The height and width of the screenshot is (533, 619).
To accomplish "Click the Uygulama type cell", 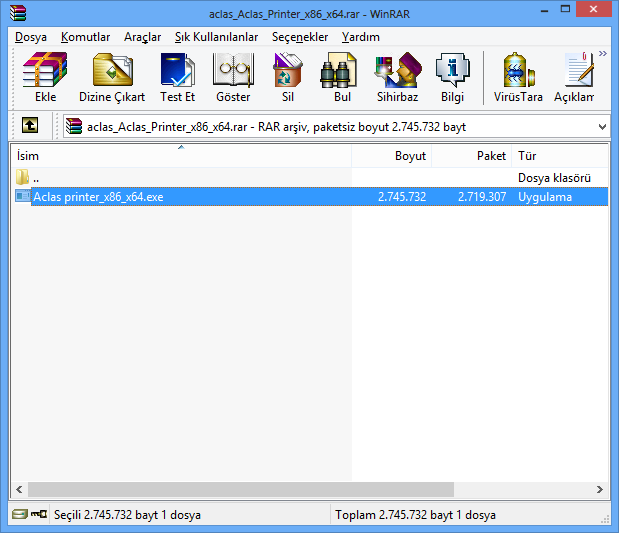I will (x=545, y=197).
